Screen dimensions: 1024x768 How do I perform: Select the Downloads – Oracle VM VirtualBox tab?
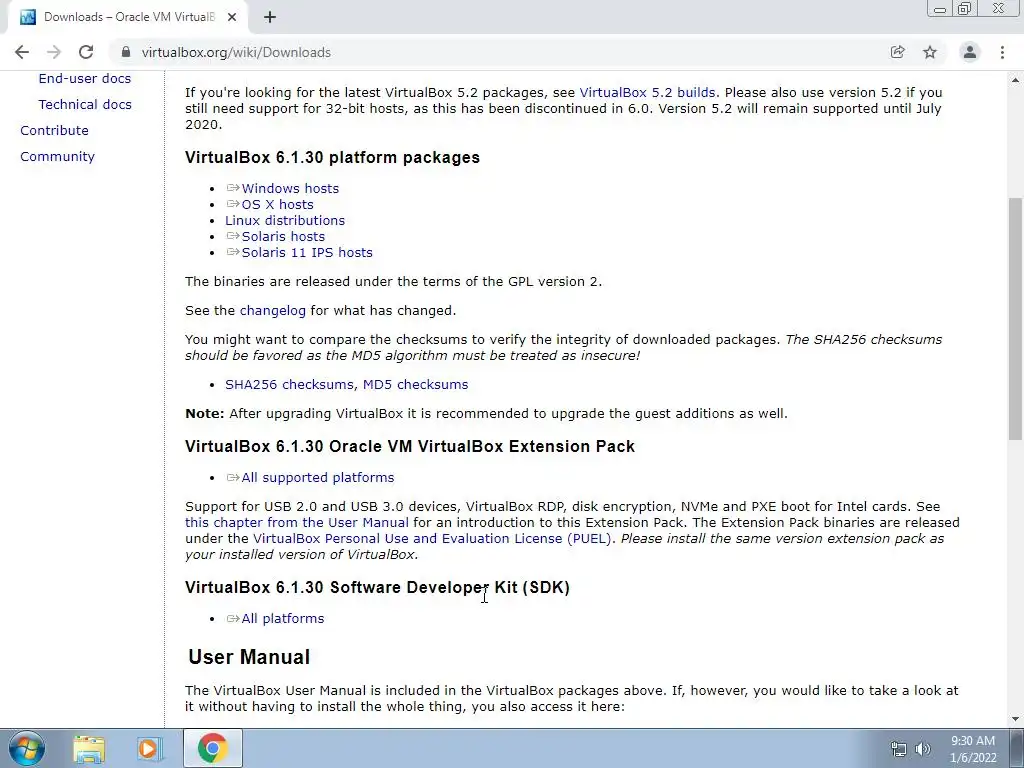pos(129,17)
